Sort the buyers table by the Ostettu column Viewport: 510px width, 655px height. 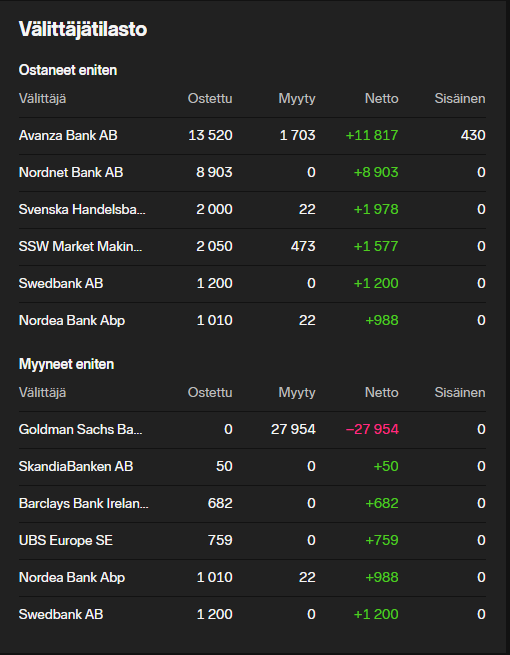[210, 99]
